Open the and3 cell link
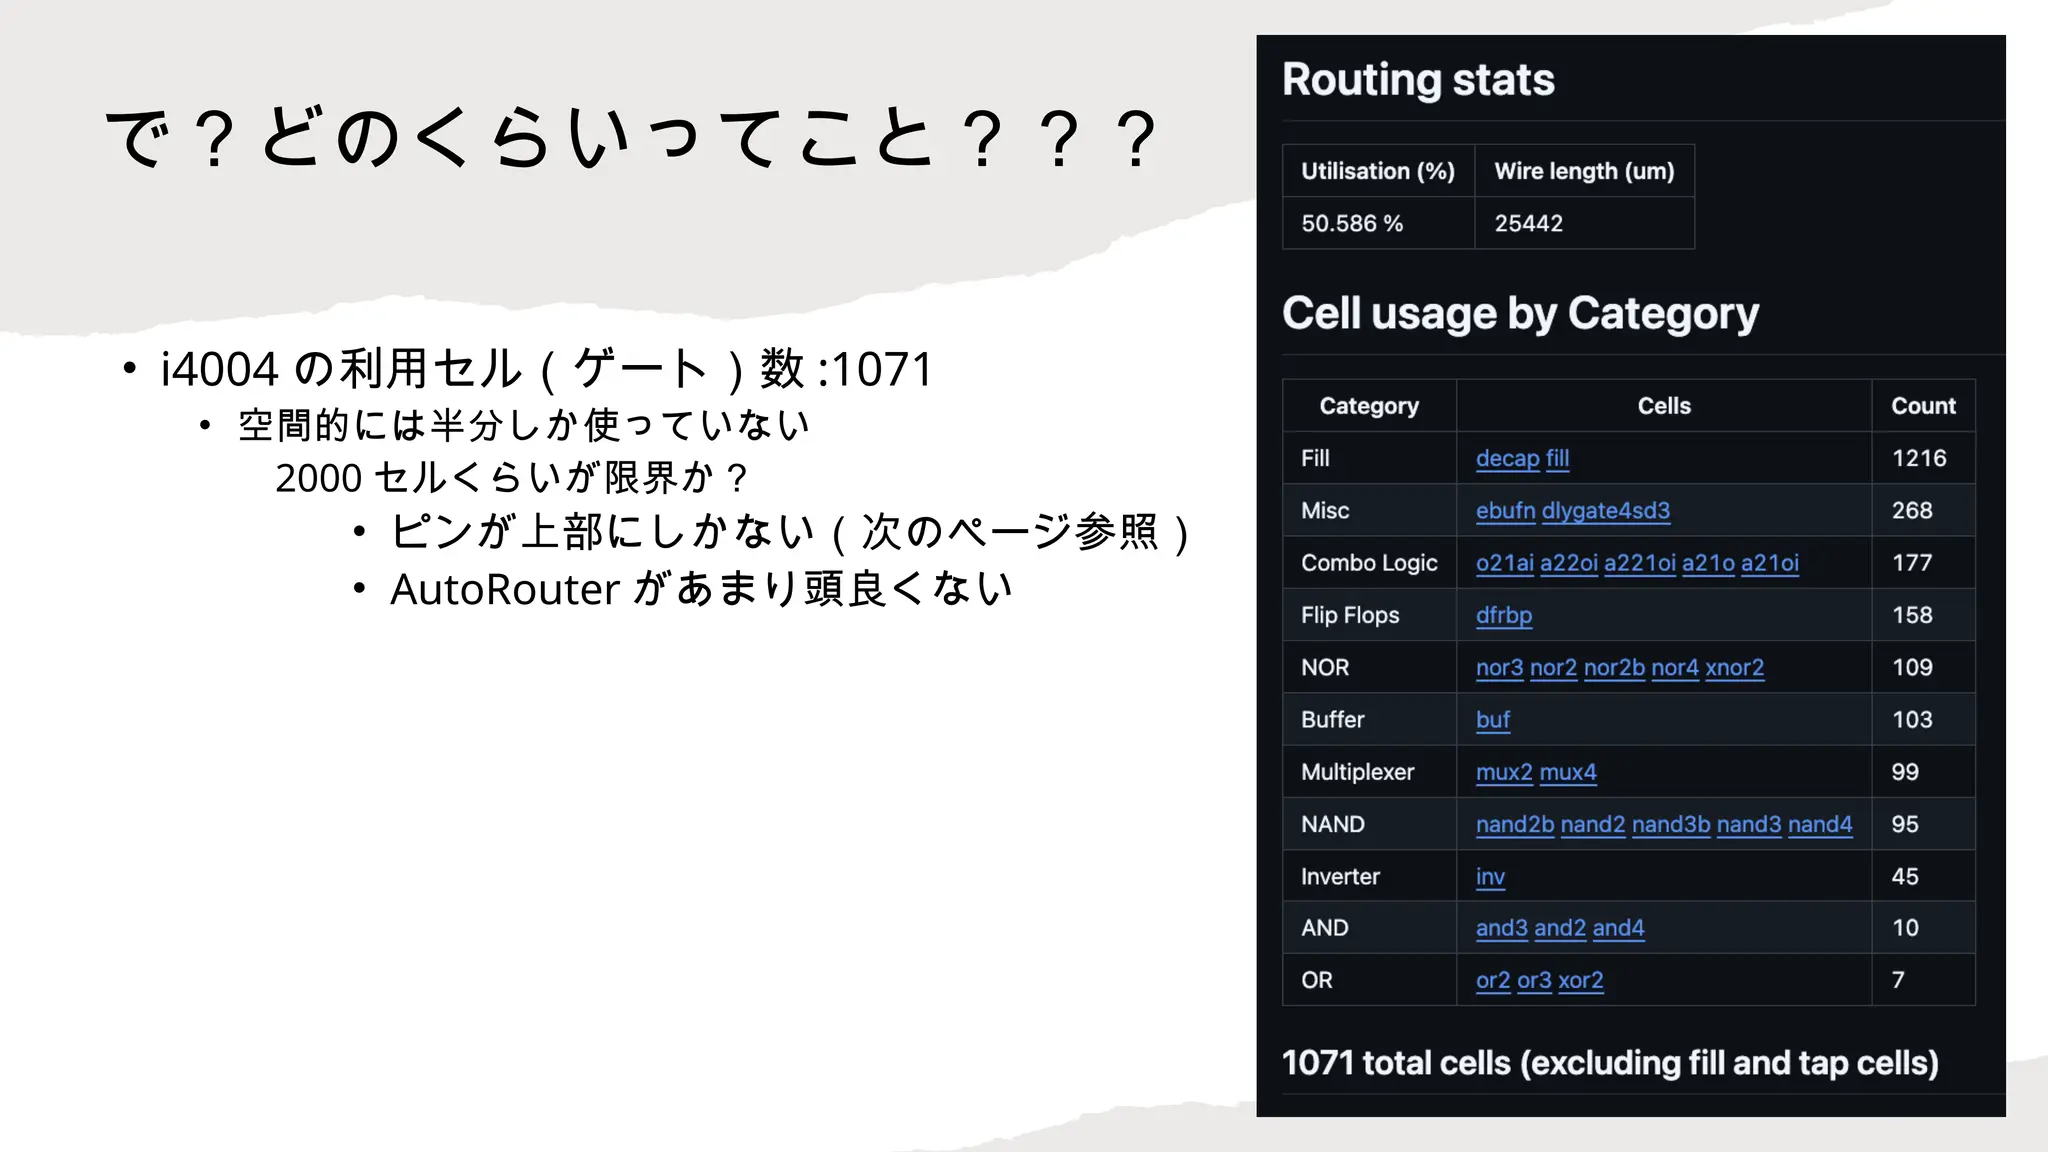2048x1152 pixels. [1502, 928]
